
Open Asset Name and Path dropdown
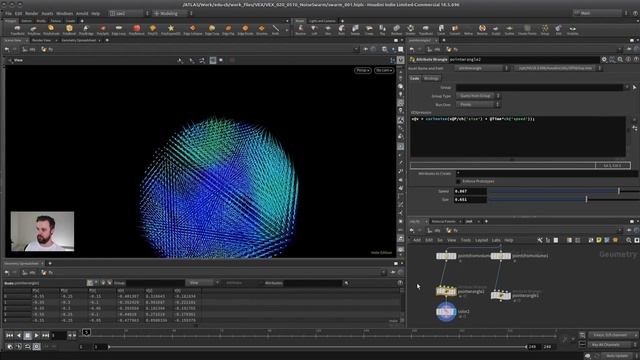point(482,68)
